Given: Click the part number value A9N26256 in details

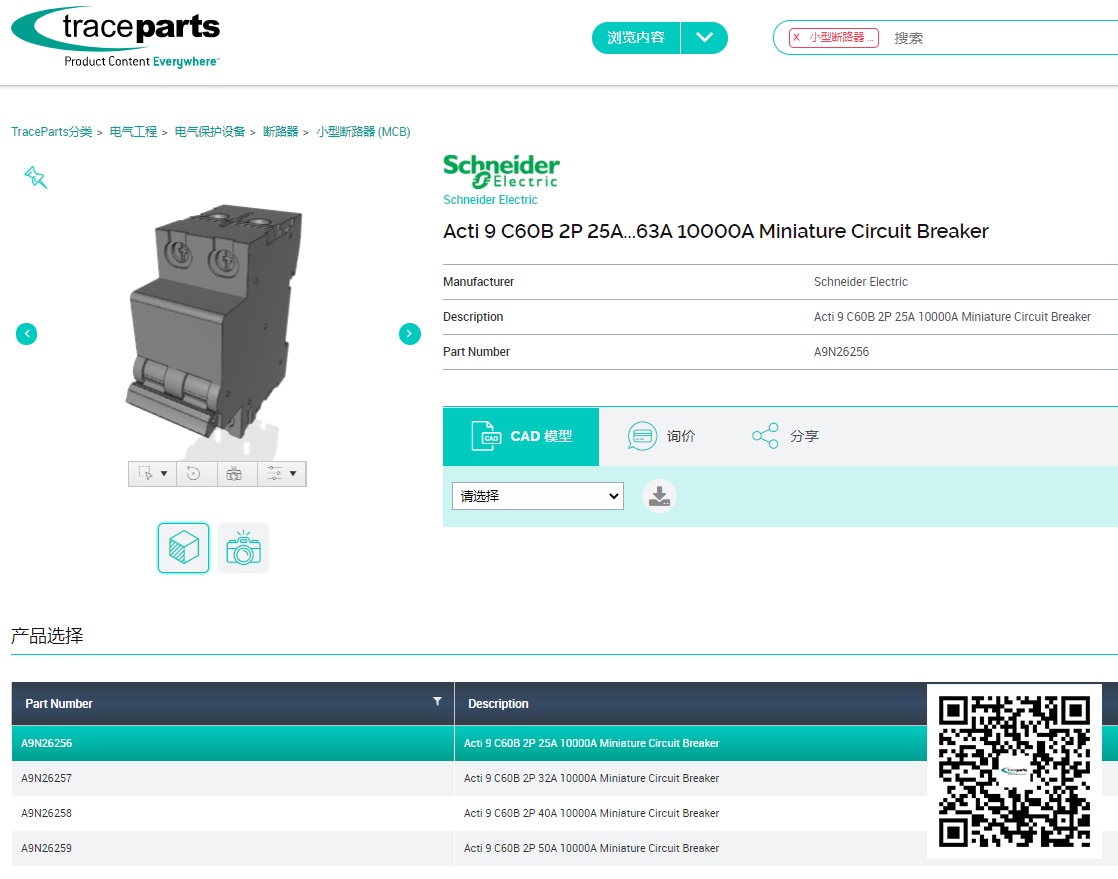Looking at the screenshot, I should point(841,352).
